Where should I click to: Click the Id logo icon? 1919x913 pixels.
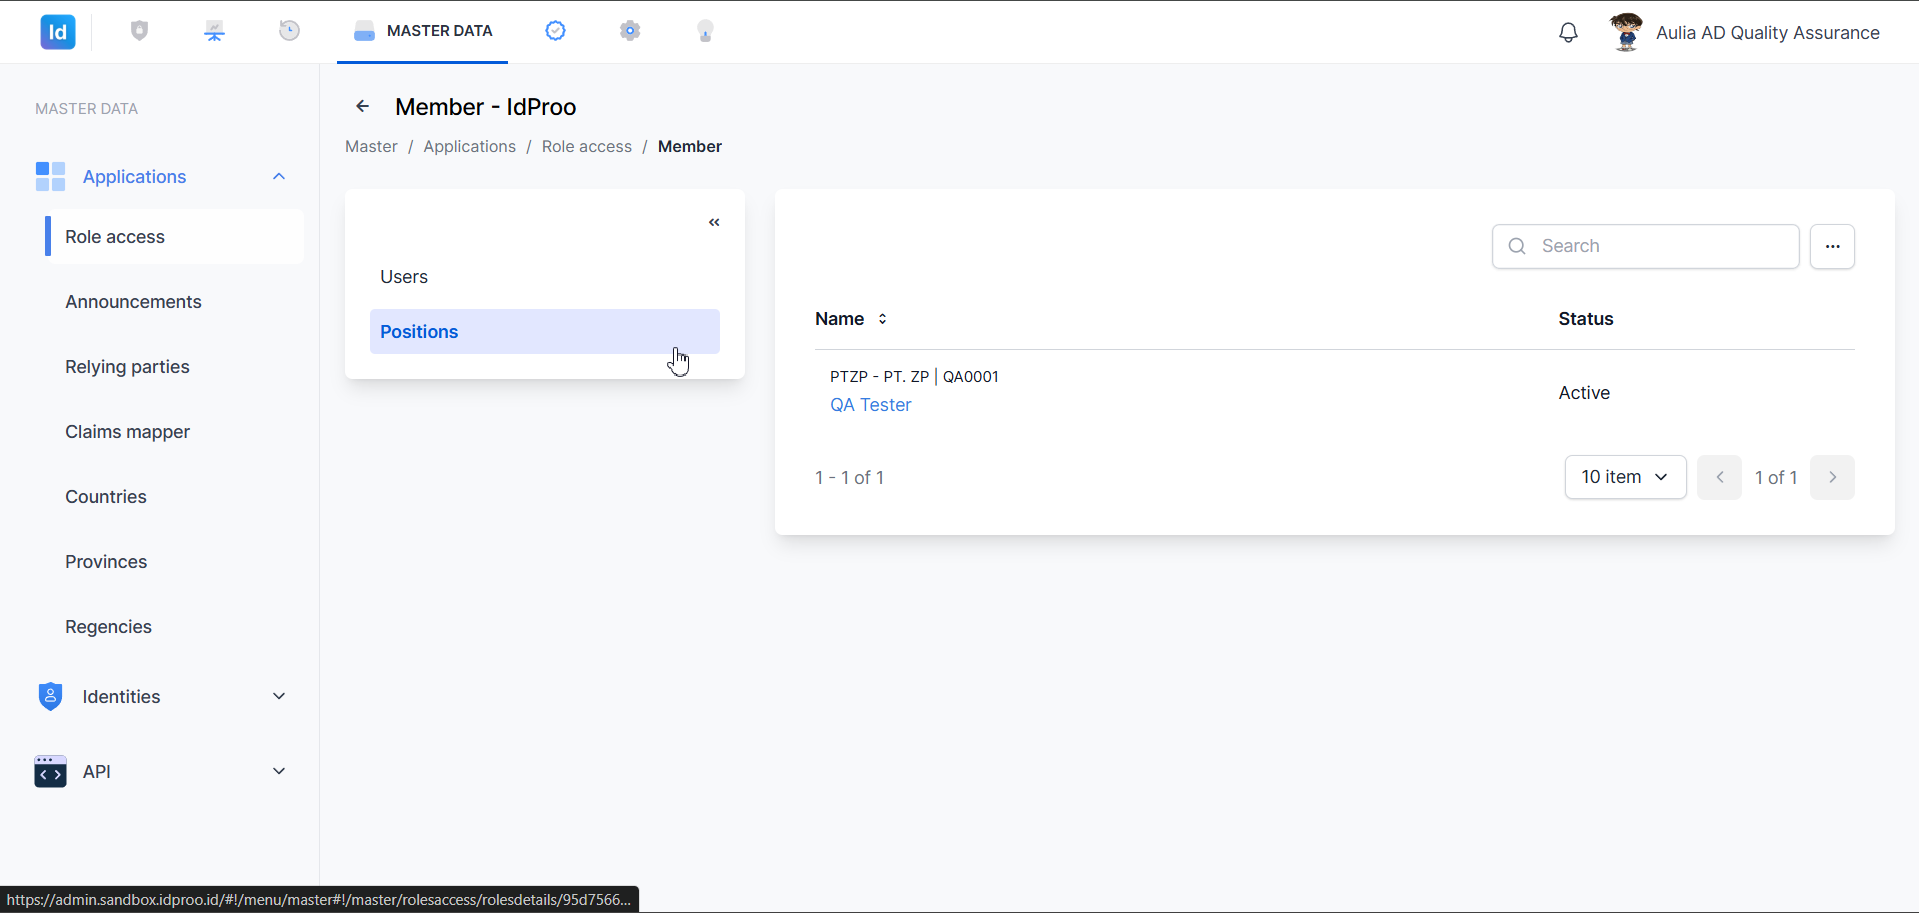(58, 32)
